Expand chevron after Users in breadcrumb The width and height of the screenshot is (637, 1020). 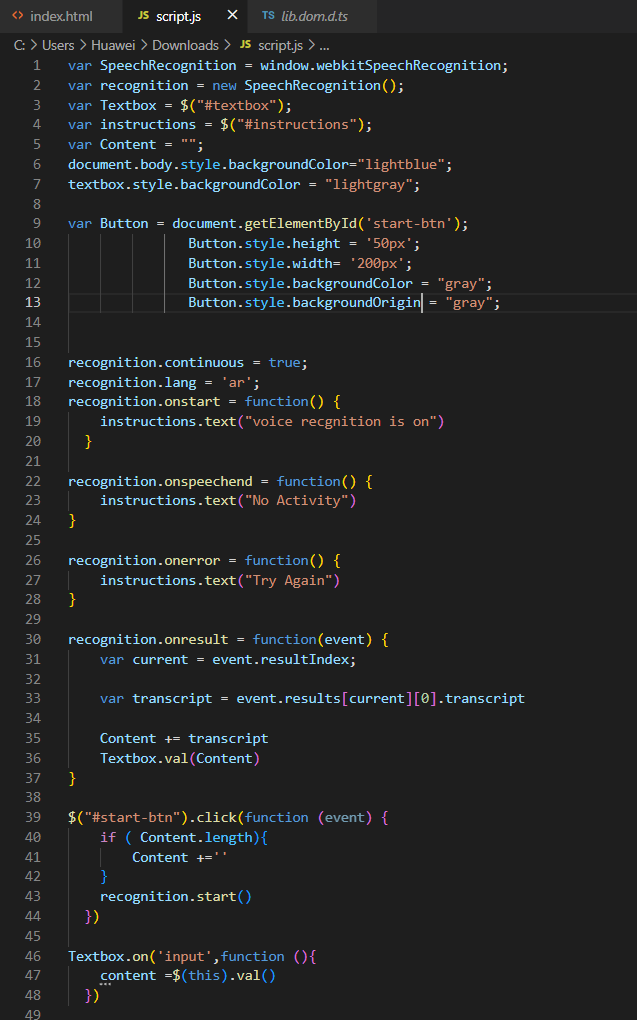pyautogui.click(x=83, y=45)
